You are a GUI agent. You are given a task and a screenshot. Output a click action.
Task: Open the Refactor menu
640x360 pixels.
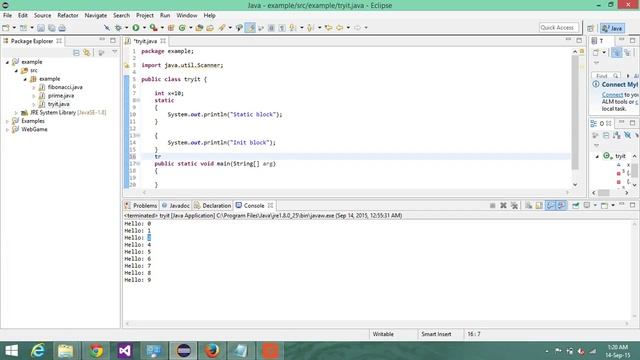68,16
